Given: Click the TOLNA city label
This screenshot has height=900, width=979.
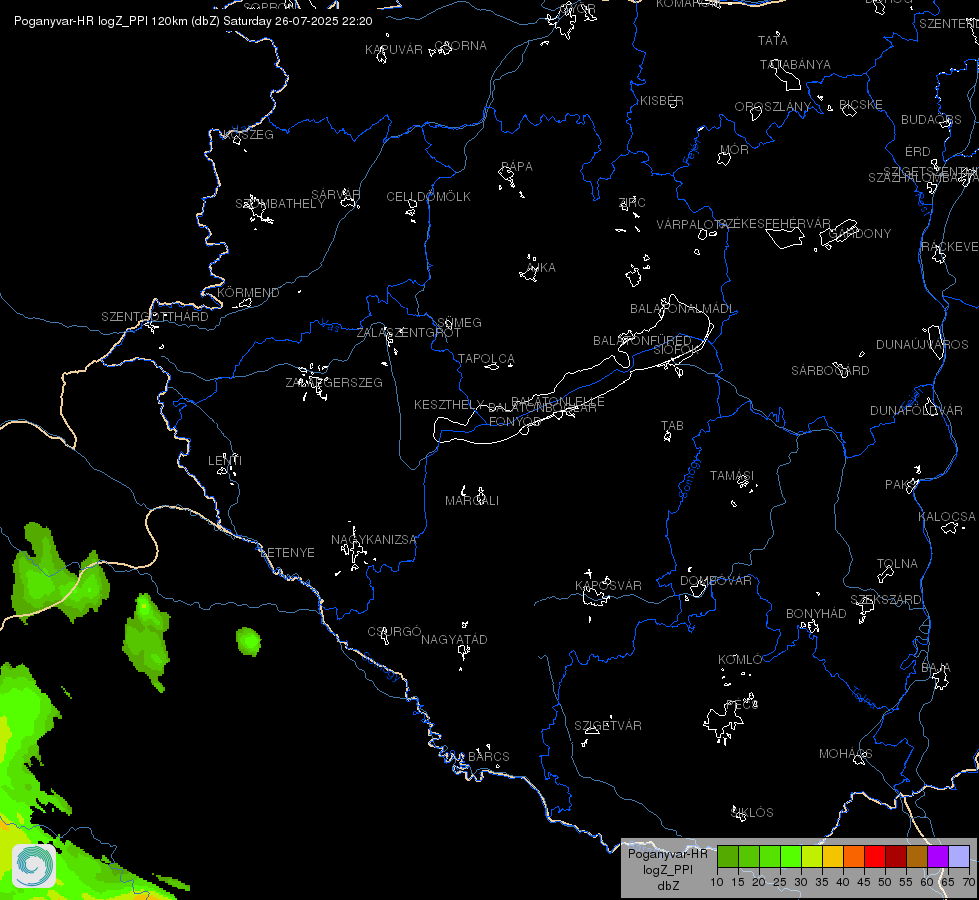Looking at the screenshot, I should [897, 564].
